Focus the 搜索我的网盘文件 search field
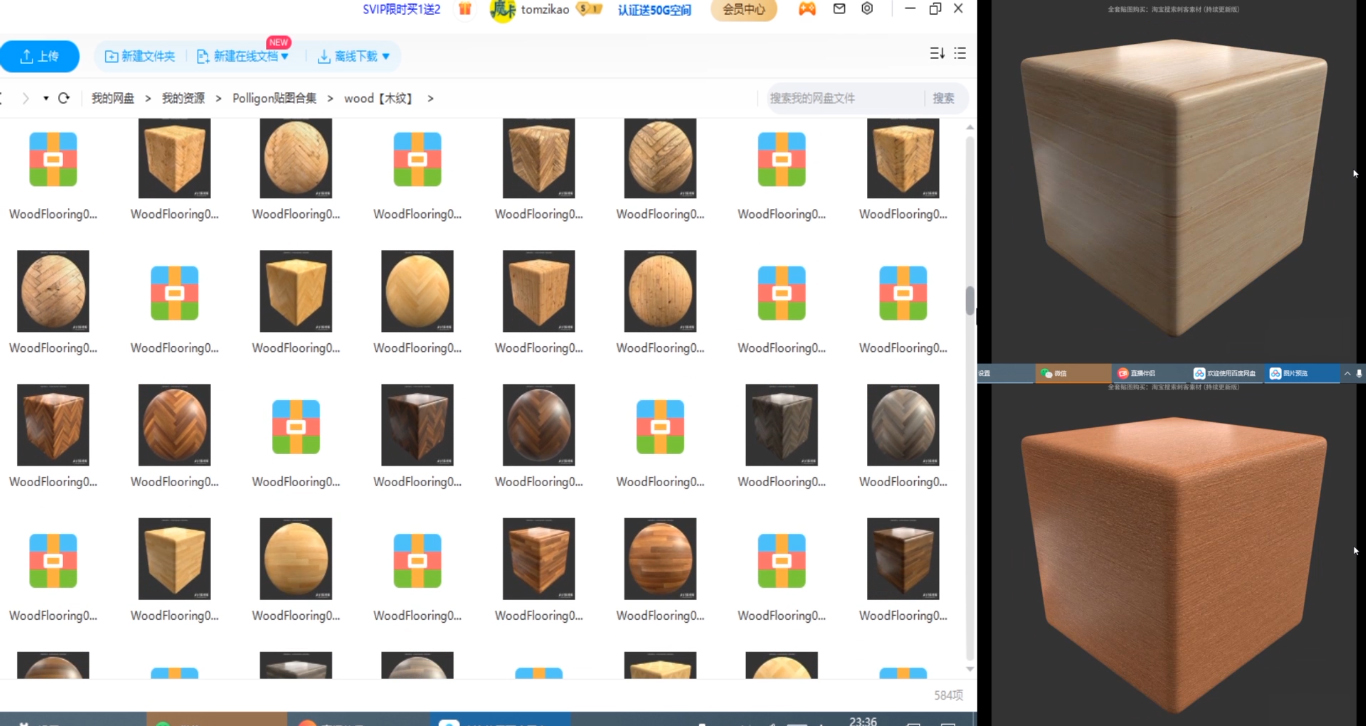This screenshot has height=726, width=1366. point(844,98)
